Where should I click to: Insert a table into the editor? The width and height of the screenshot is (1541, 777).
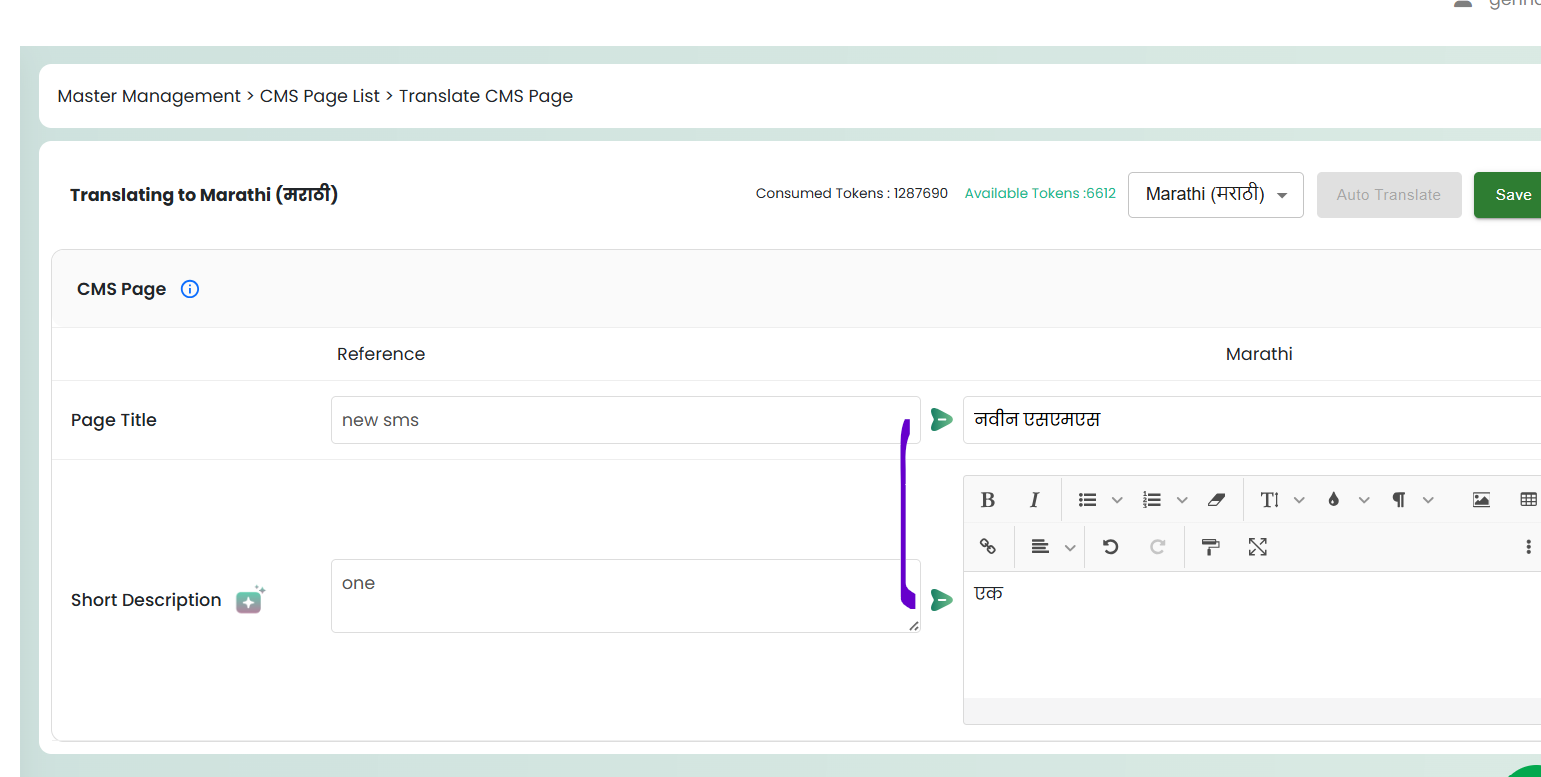click(1528, 500)
